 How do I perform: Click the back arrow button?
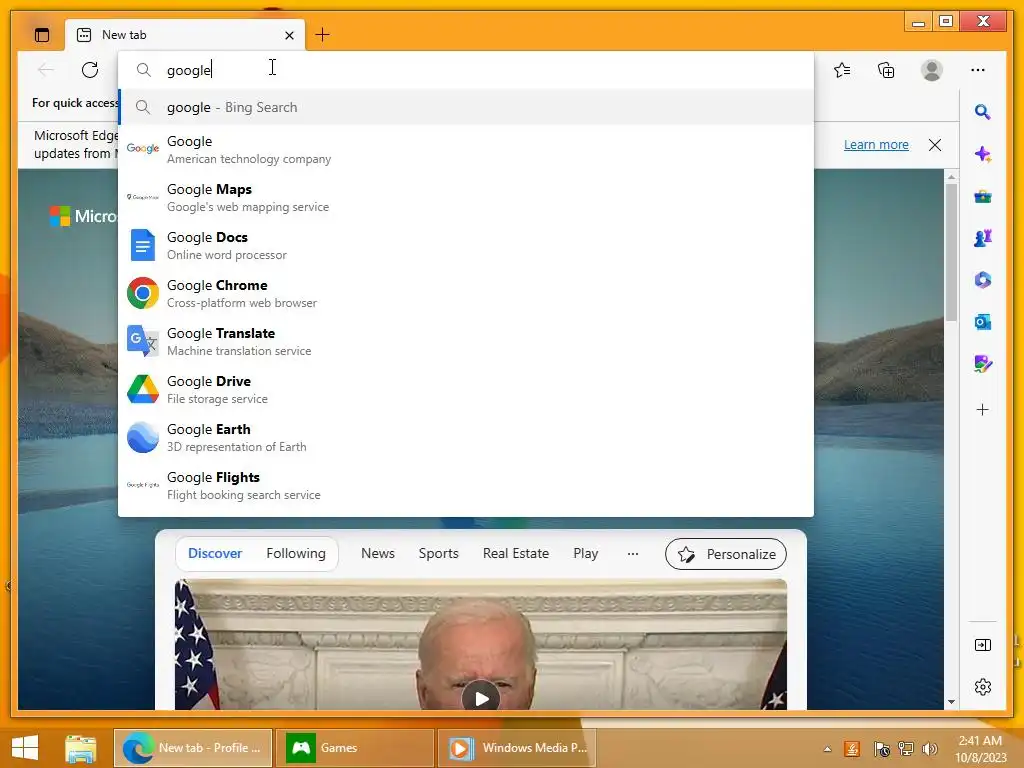[46, 70]
